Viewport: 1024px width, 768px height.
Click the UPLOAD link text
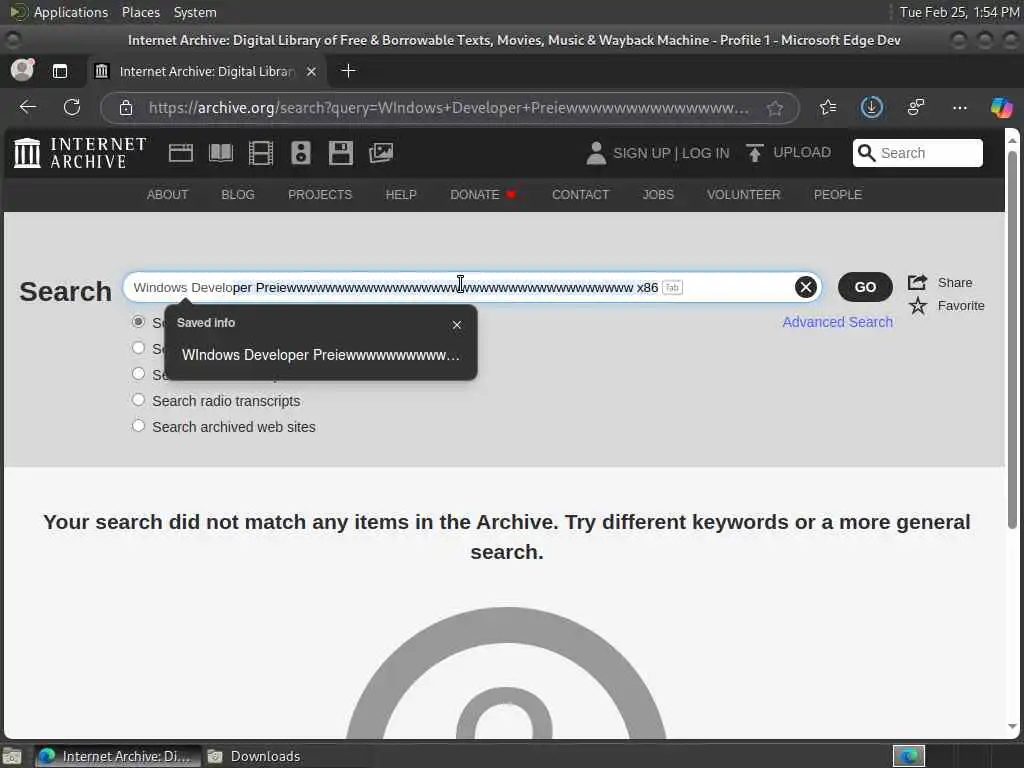[x=802, y=152]
